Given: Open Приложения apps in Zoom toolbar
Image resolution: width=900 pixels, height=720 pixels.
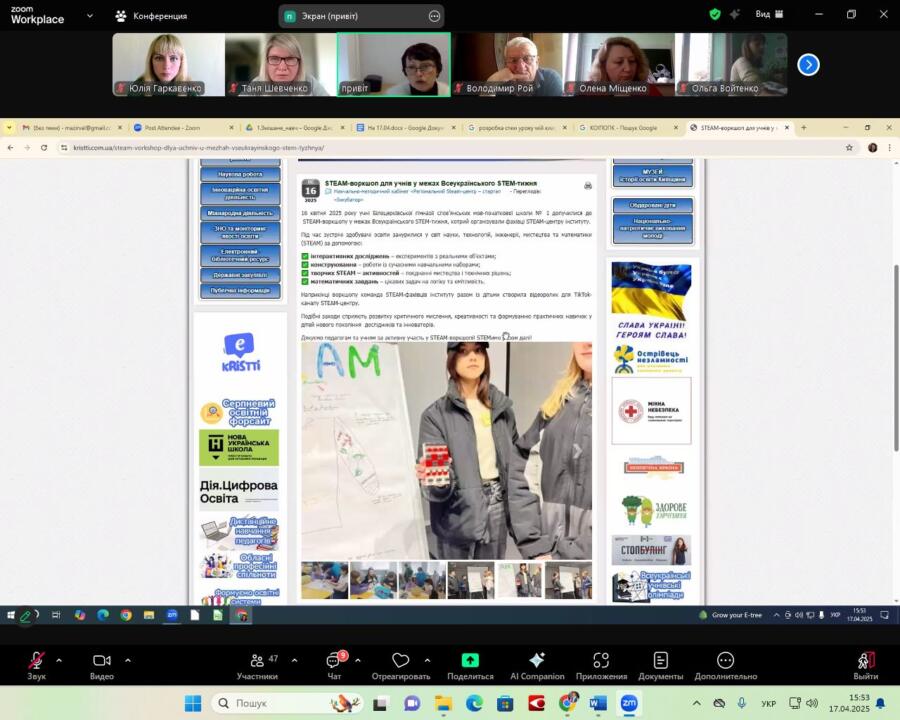Looking at the screenshot, I should tap(601, 665).
